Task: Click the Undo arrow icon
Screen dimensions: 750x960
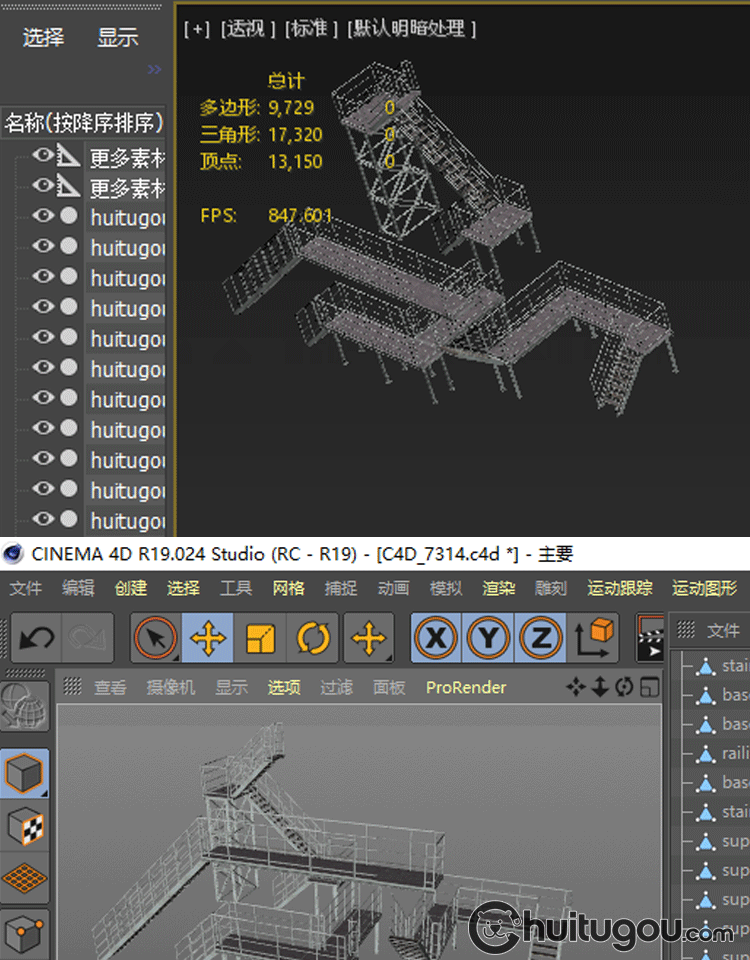Action: pyautogui.click(x=37, y=638)
